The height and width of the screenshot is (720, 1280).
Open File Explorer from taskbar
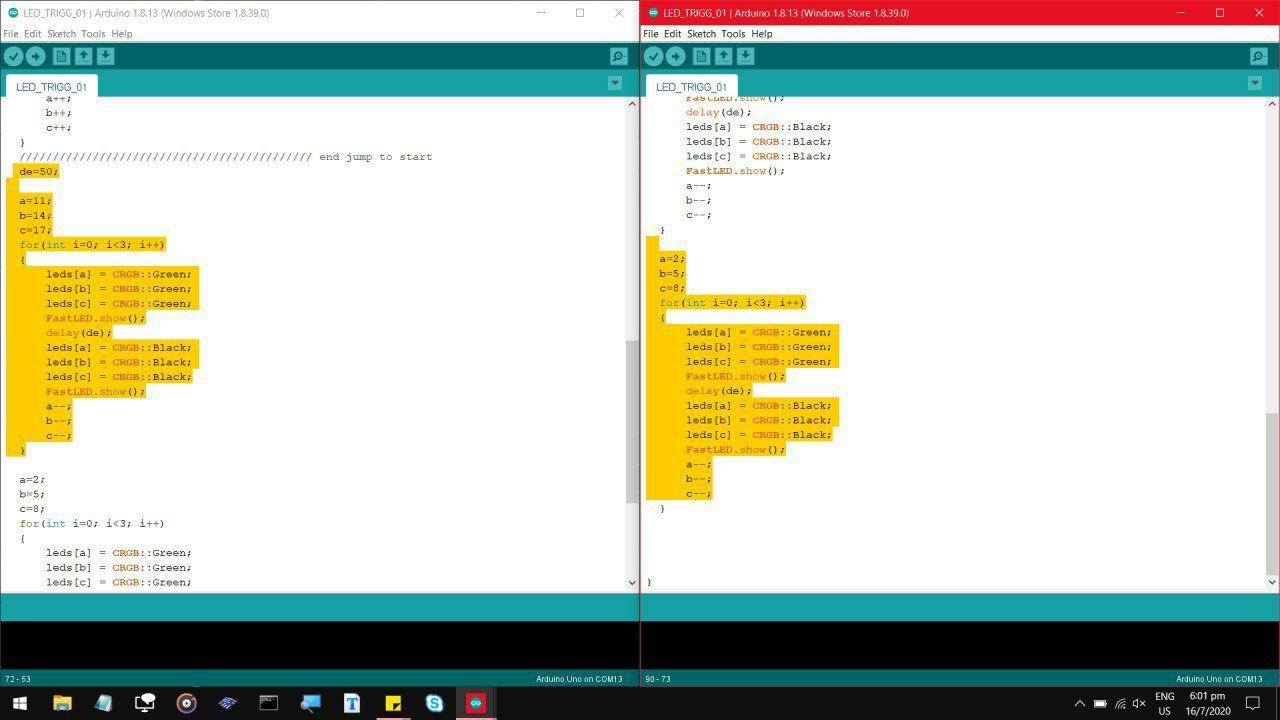click(62, 703)
